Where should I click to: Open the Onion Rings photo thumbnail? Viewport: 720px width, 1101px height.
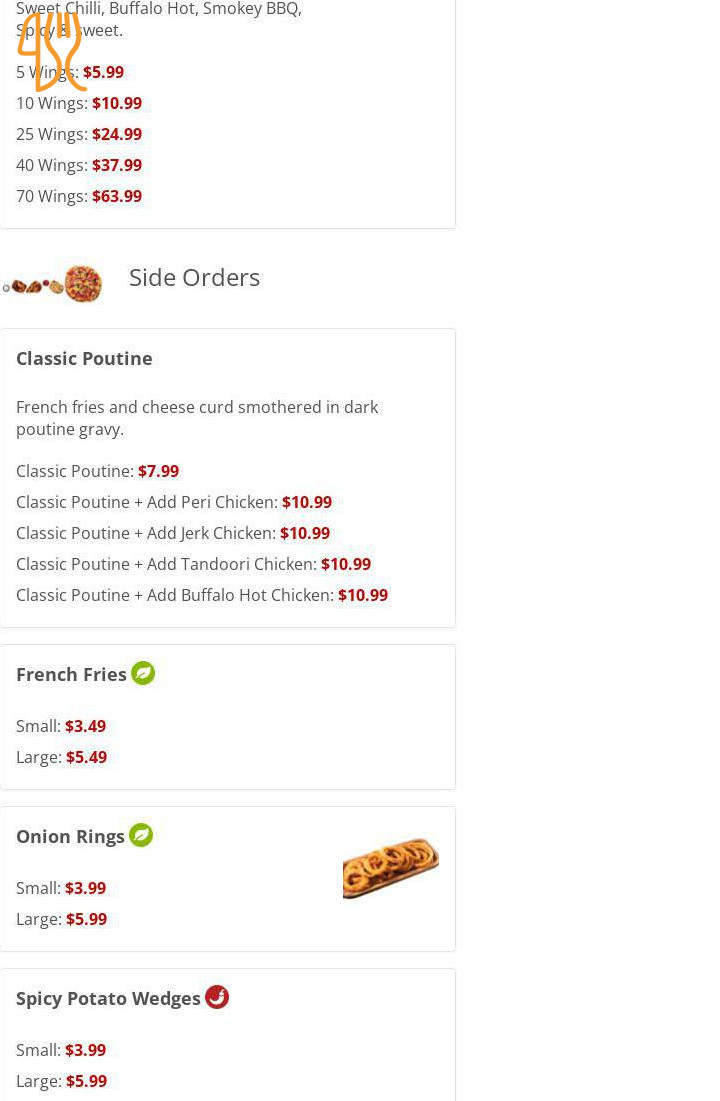coord(390,867)
